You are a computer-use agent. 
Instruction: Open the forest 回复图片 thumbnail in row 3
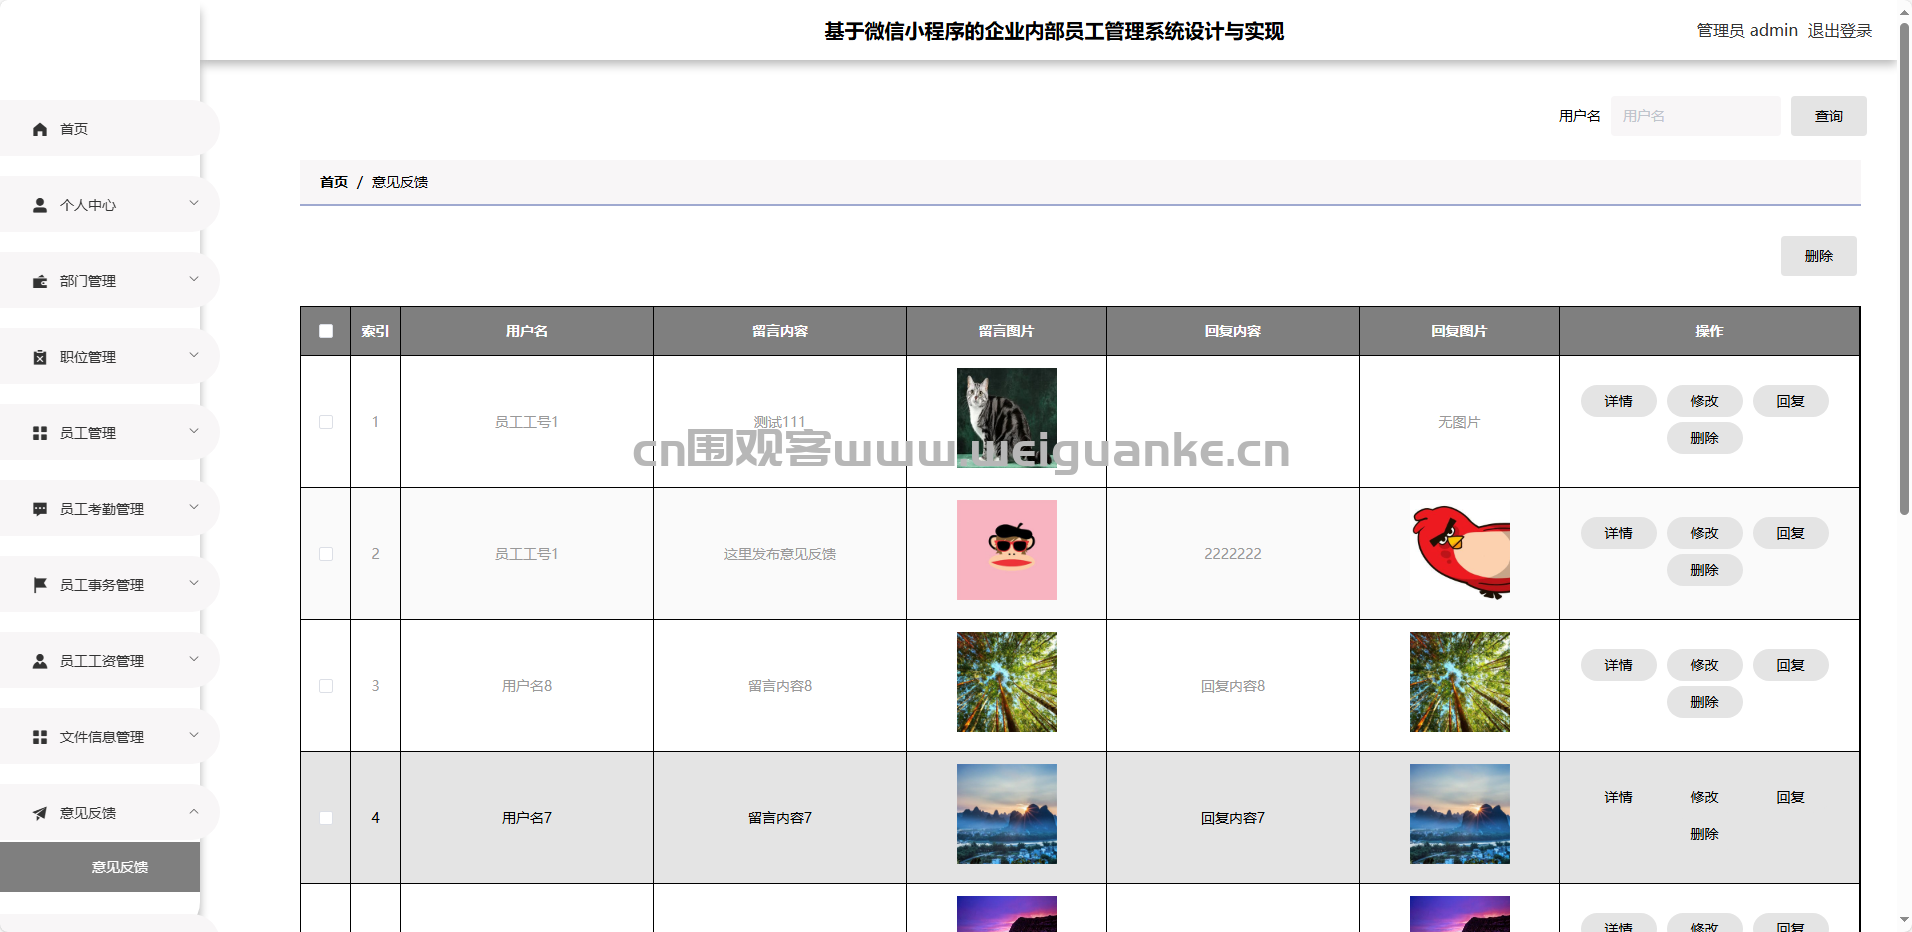pos(1459,682)
